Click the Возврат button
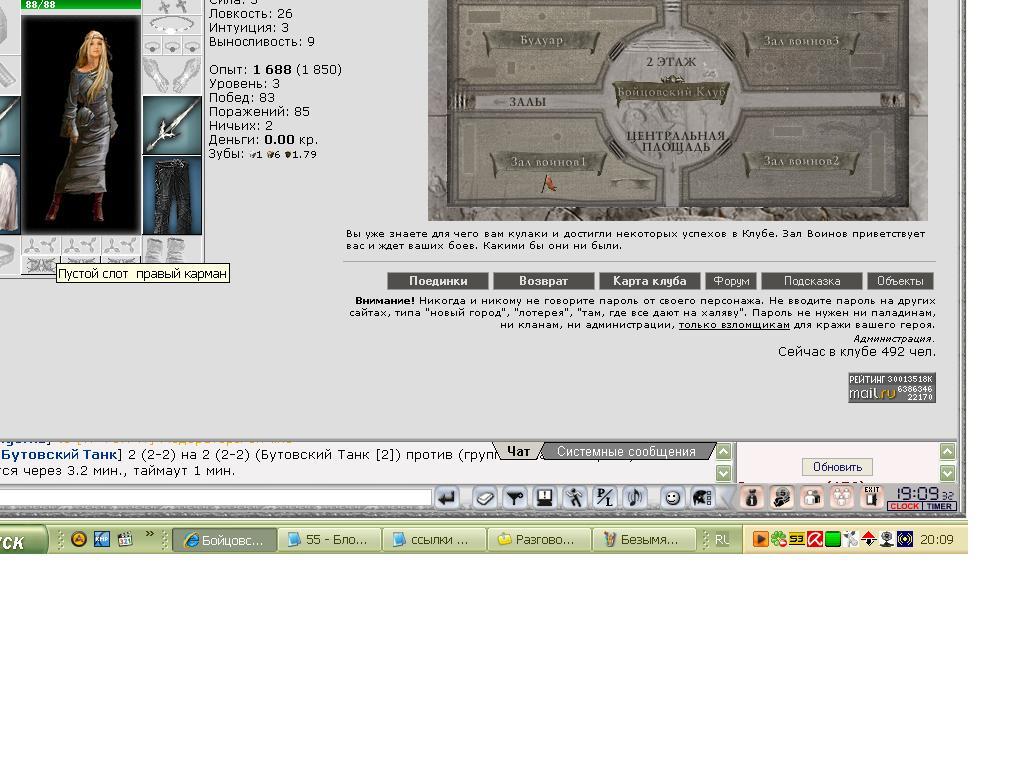Viewport: 1024px width, 768px height. (543, 281)
